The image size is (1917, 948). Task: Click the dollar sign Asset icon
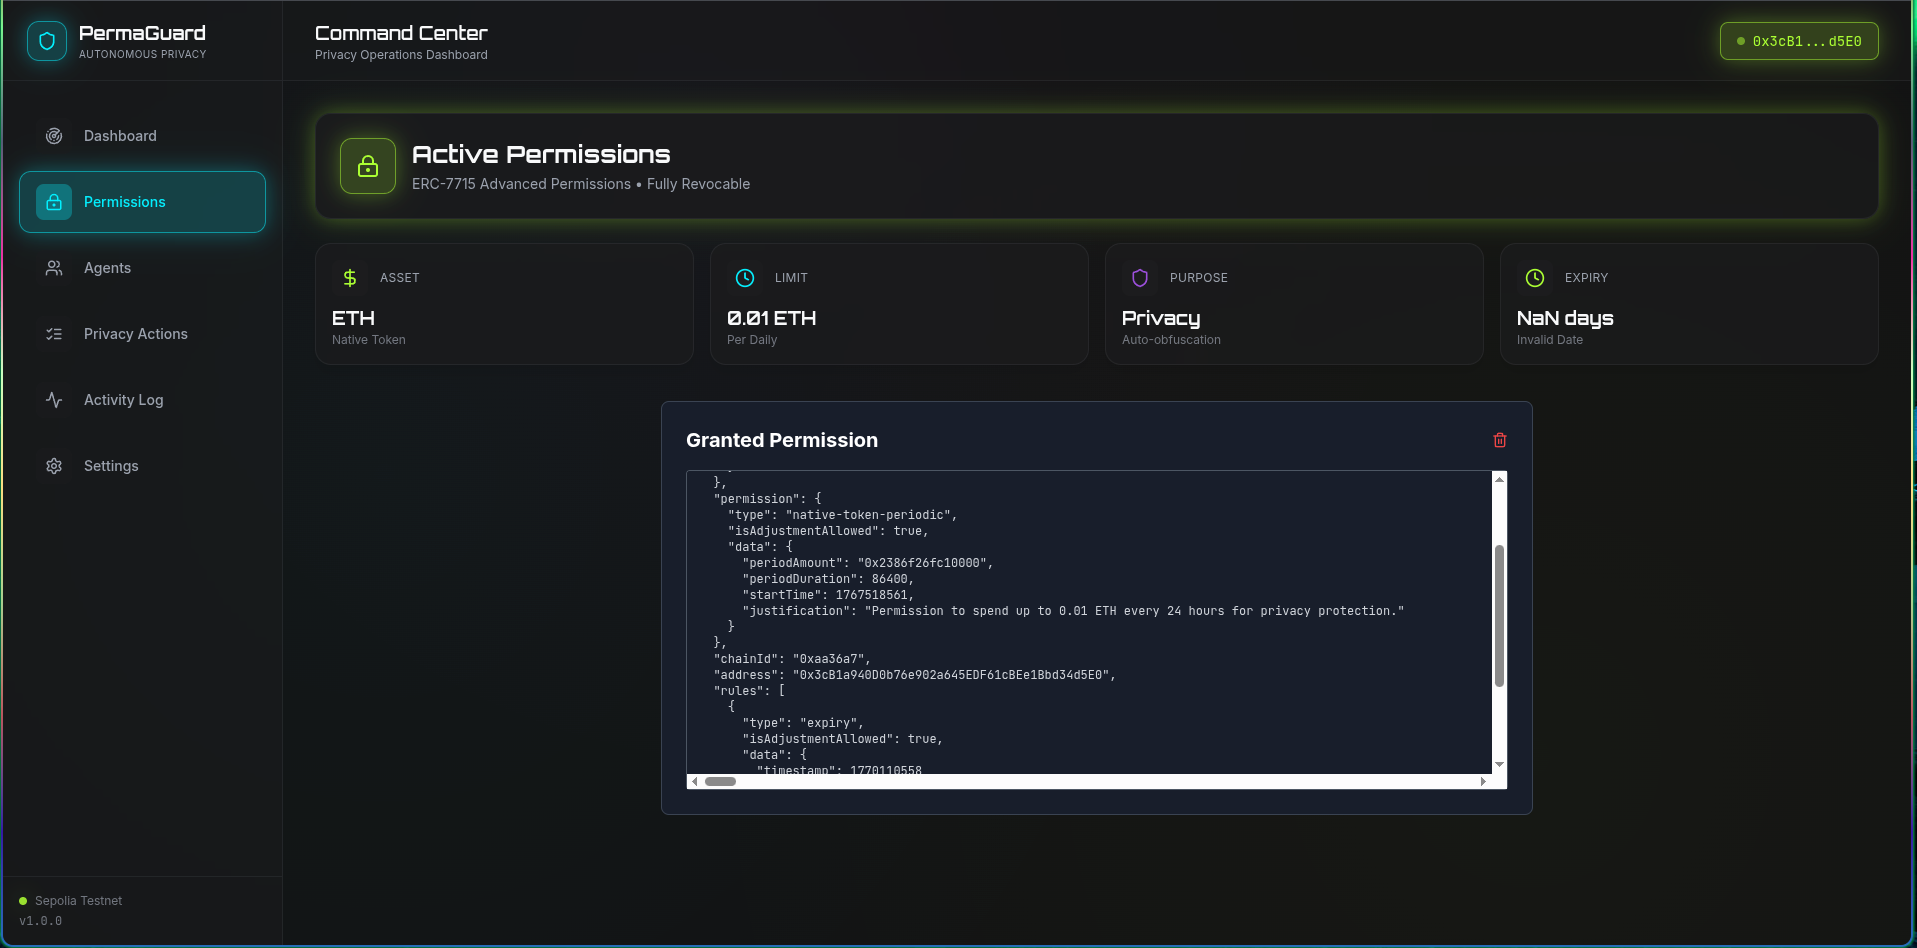click(x=350, y=278)
